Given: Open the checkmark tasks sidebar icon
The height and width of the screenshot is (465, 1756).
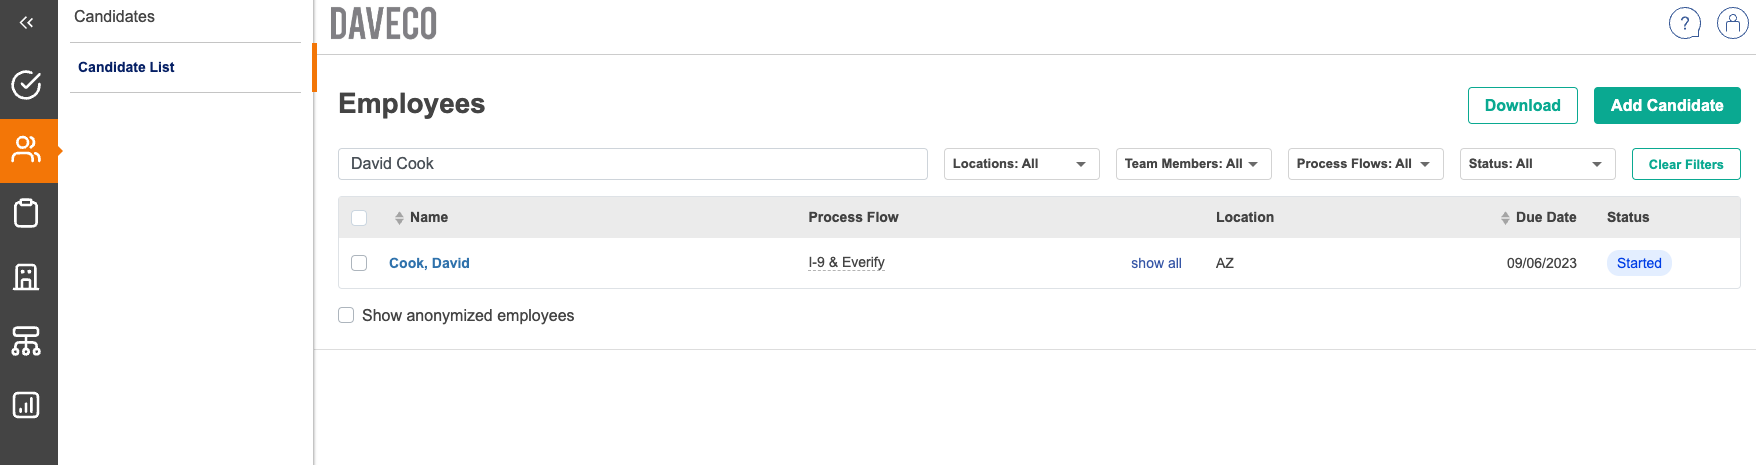Looking at the screenshot, I should coord(27,85).
